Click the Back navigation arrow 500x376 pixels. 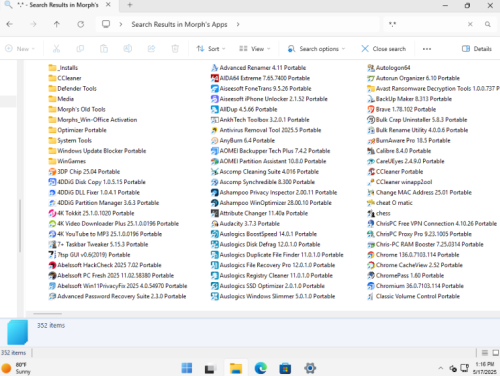[x=10, y=24]
